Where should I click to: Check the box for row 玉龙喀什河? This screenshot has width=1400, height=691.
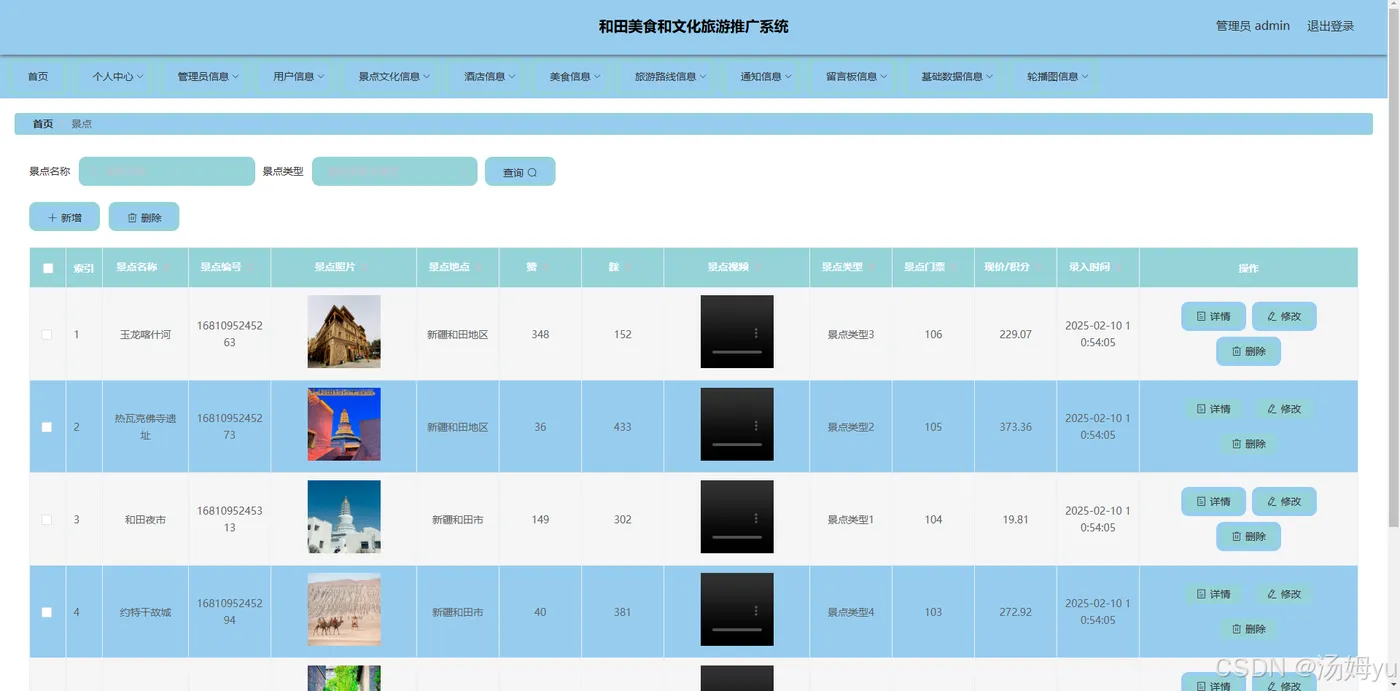click(47, 334)
